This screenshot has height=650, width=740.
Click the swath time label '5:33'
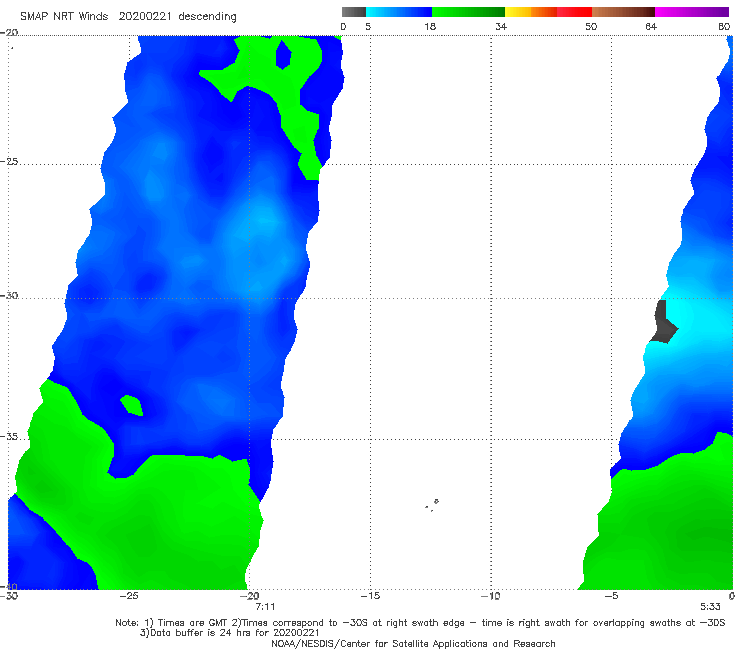point(710,607)
